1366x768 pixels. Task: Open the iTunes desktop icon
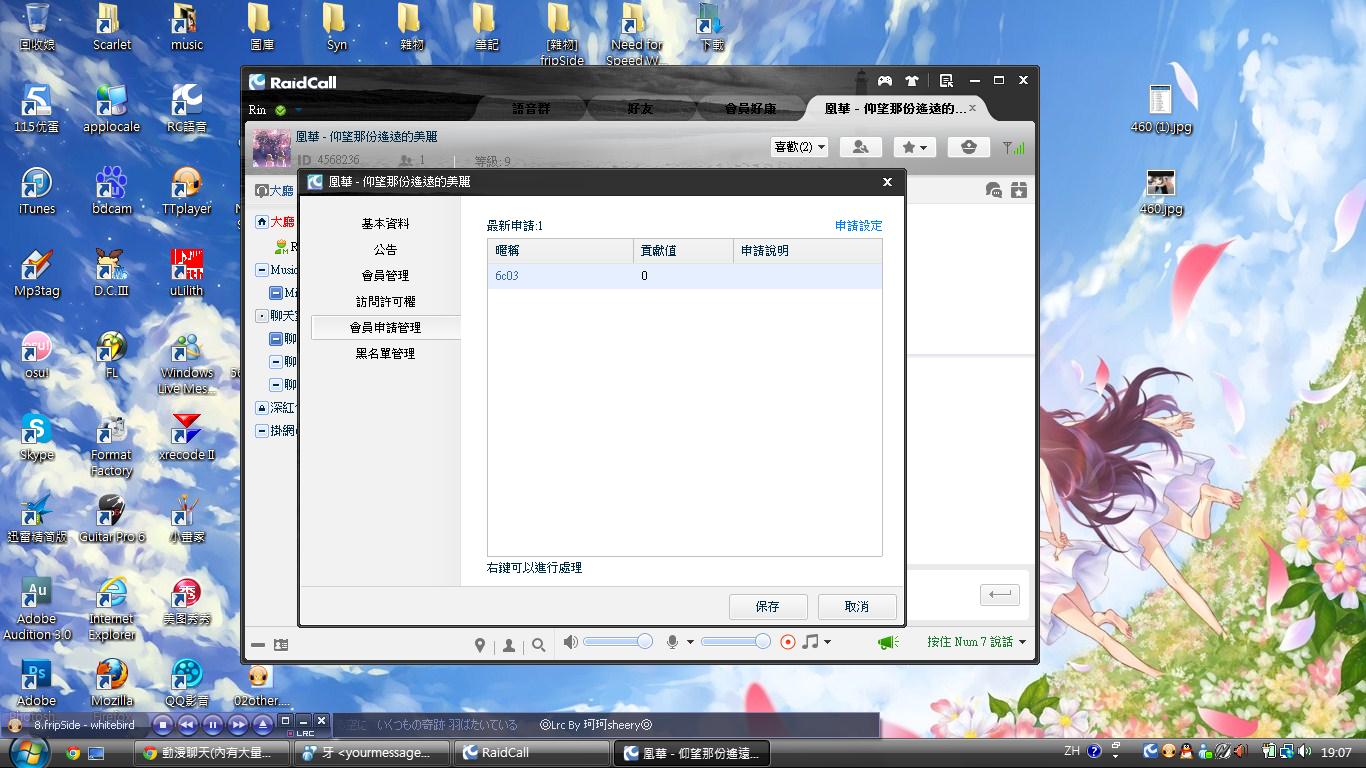pos(37,190)
